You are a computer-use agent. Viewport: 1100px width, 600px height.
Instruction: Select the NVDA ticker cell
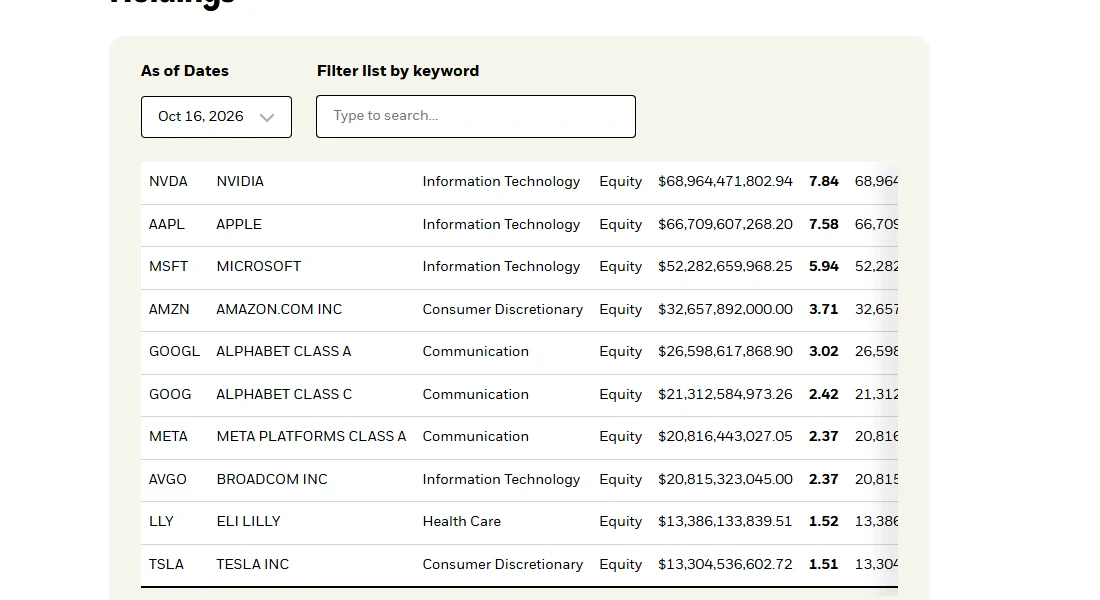(x=168, y=182)
